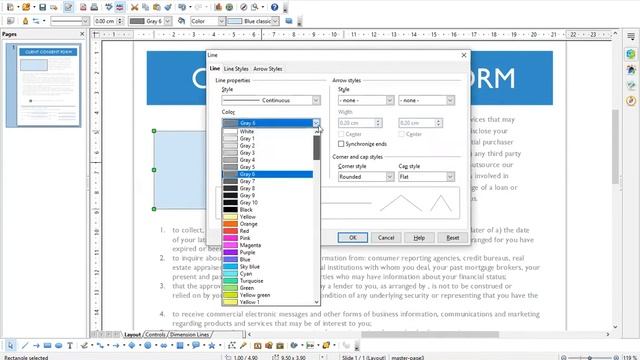
Task: Switch to the Dimension Lines layer tab
Action: (189, 334)
